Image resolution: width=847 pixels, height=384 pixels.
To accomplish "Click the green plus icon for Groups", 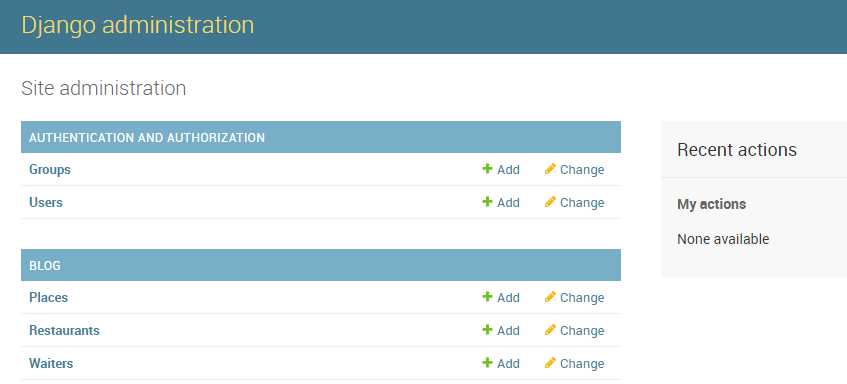I will pyautogui.click(x=487, y=169).
